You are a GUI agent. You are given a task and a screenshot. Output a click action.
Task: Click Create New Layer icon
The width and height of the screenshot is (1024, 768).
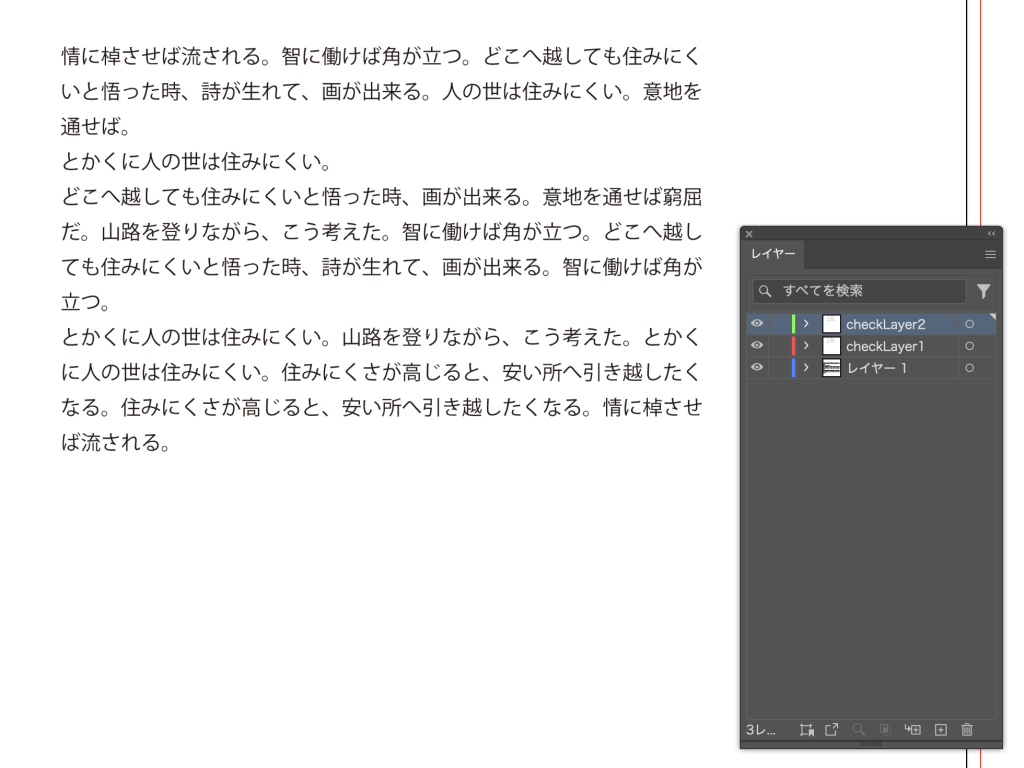(x=940, y=730)
